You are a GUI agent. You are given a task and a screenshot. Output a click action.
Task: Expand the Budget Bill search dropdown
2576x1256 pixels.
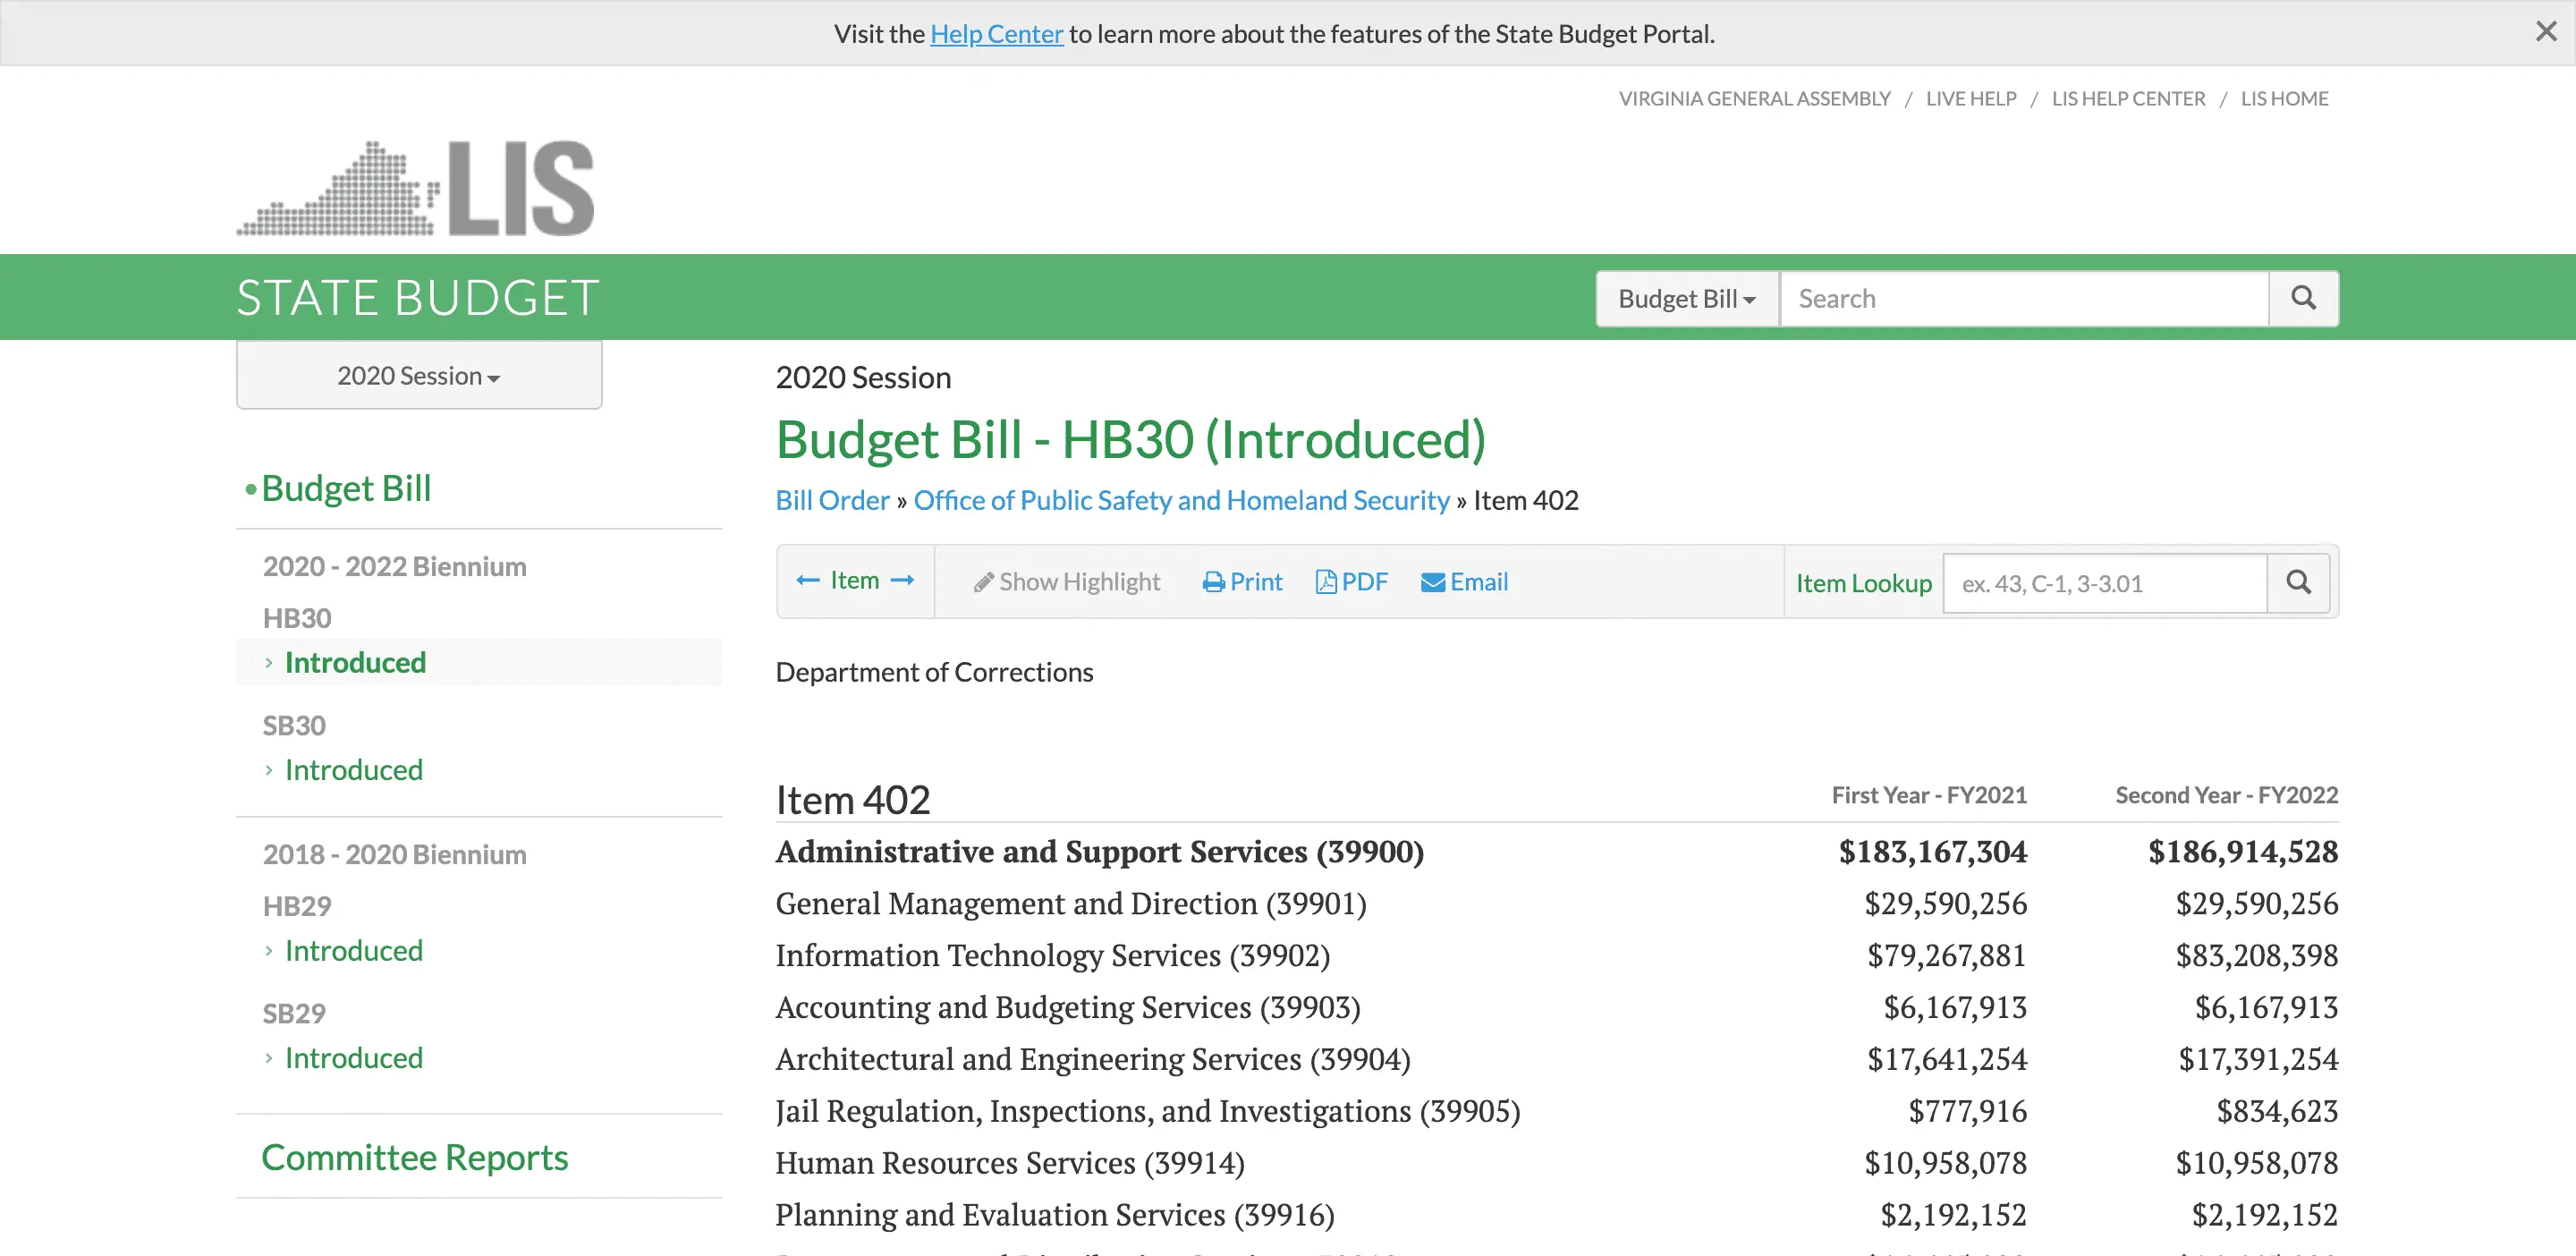1686,299
